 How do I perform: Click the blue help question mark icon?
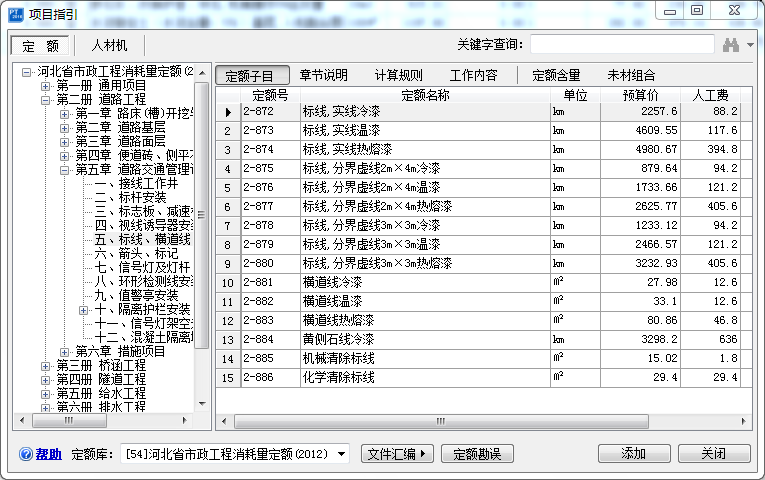pyautogui.click(x=26, y=454)
